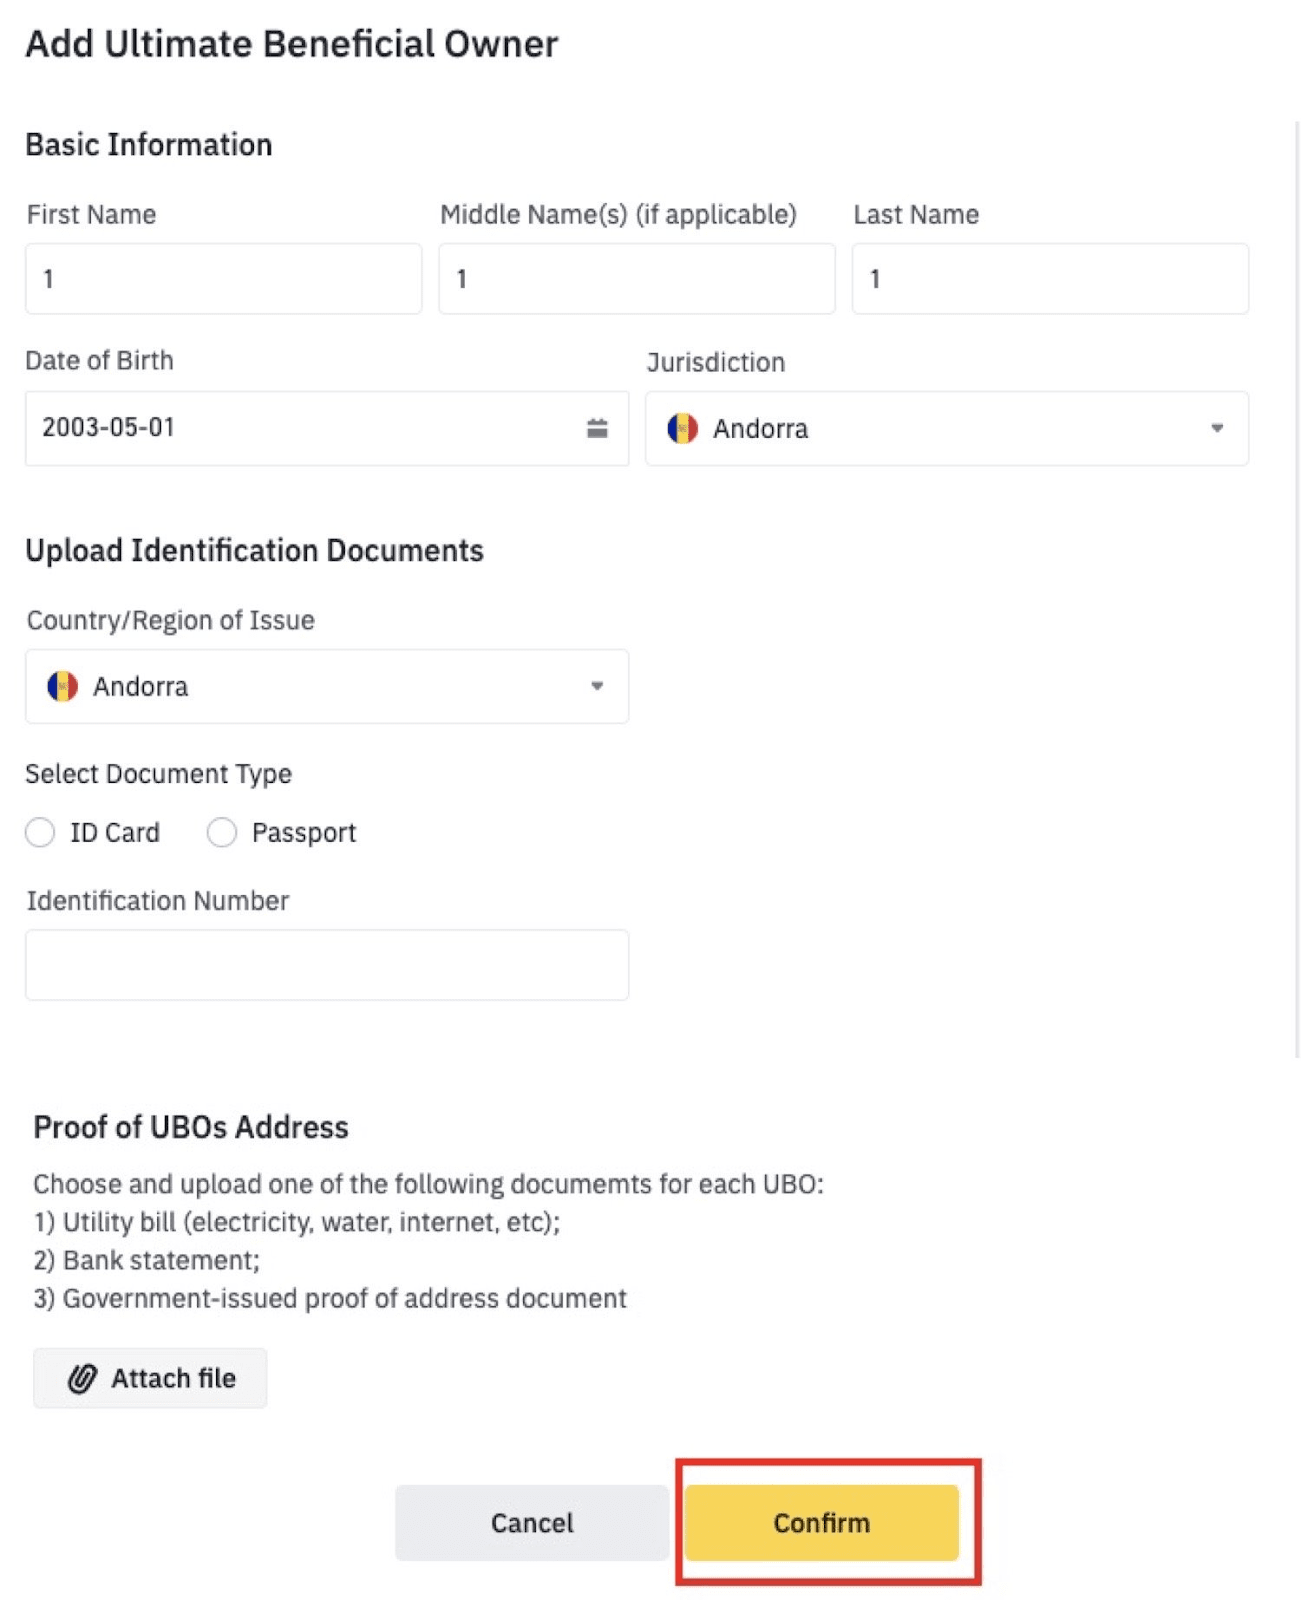The image size is (1301, 1600).
Task: Click the Passport label text
Action: tap(304, 832)
